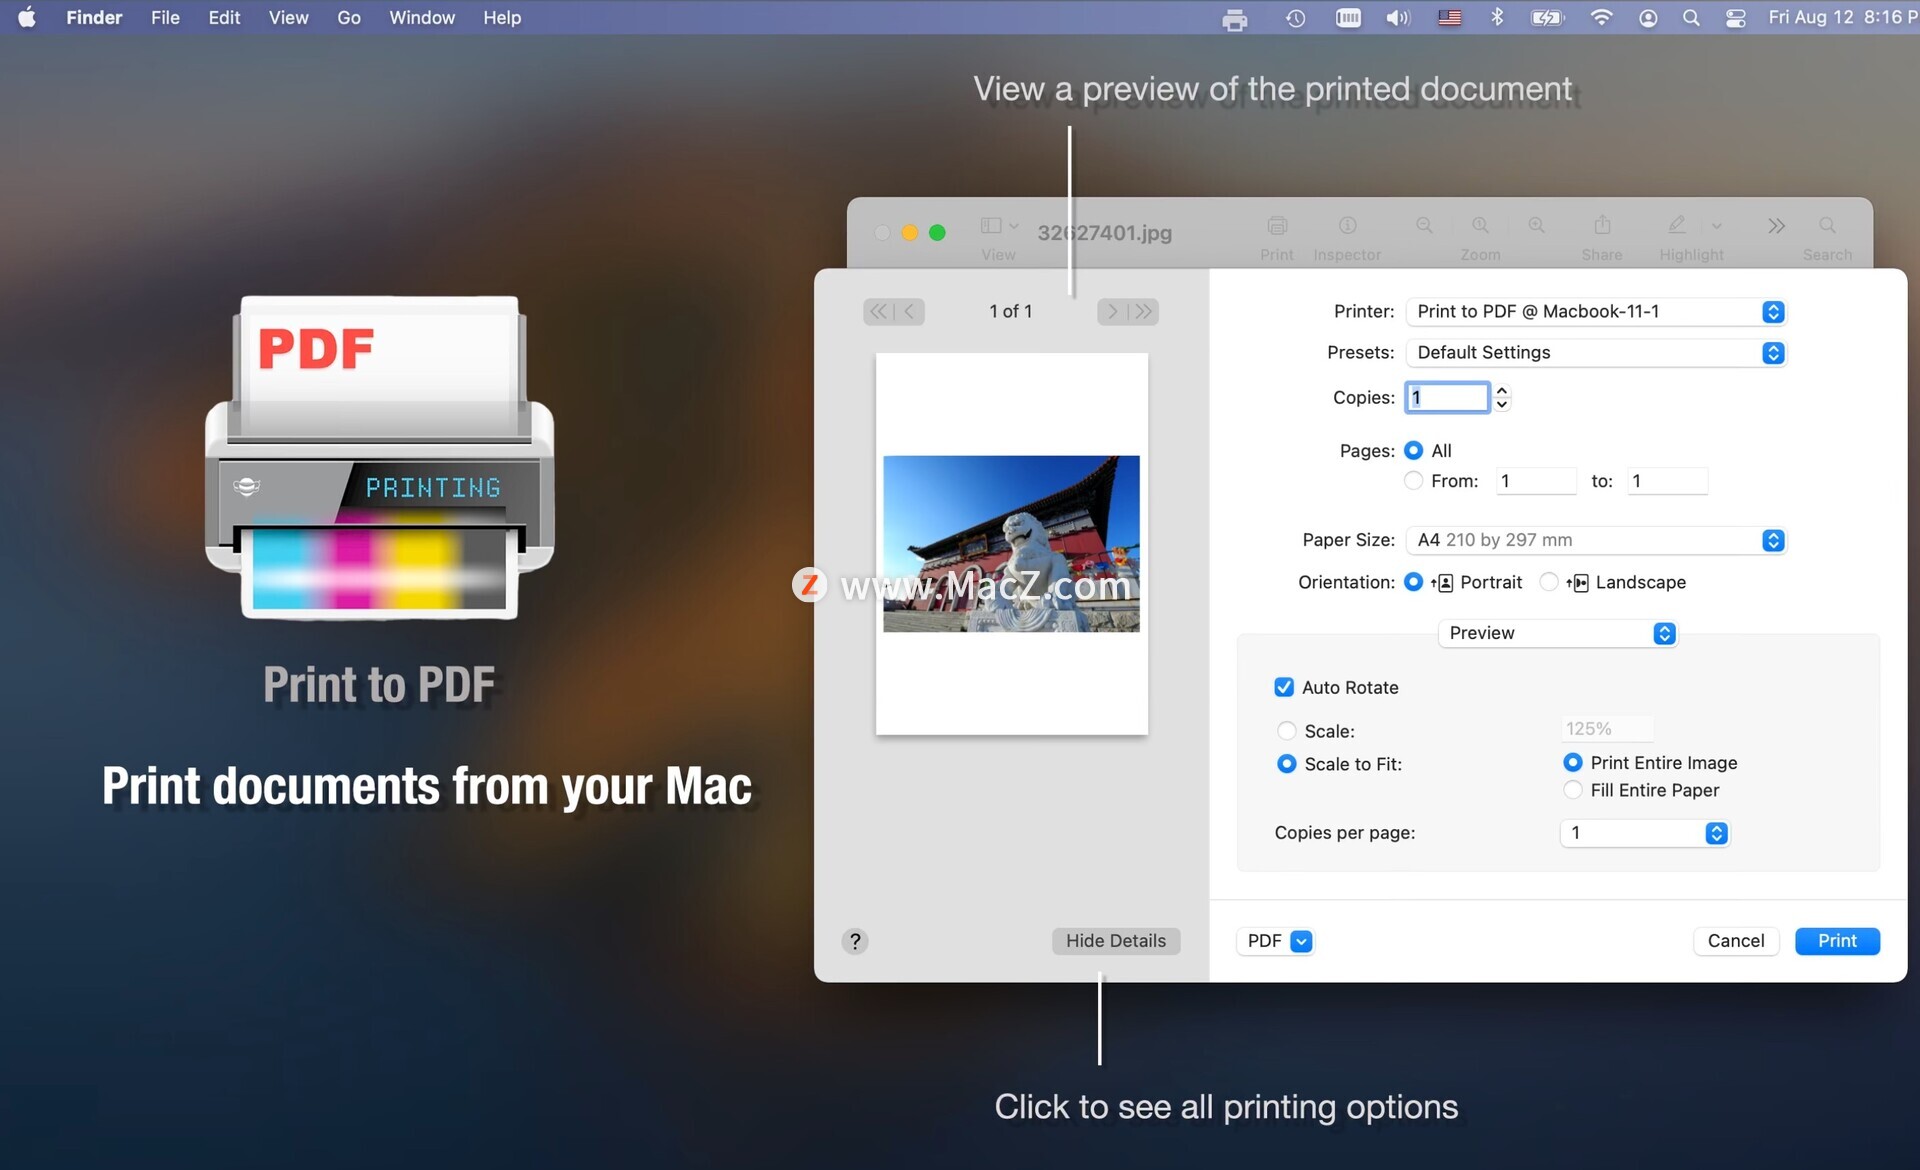Expand the Paper Size dropdown
The image size is (1920, 1170).
coord(1595,540)
